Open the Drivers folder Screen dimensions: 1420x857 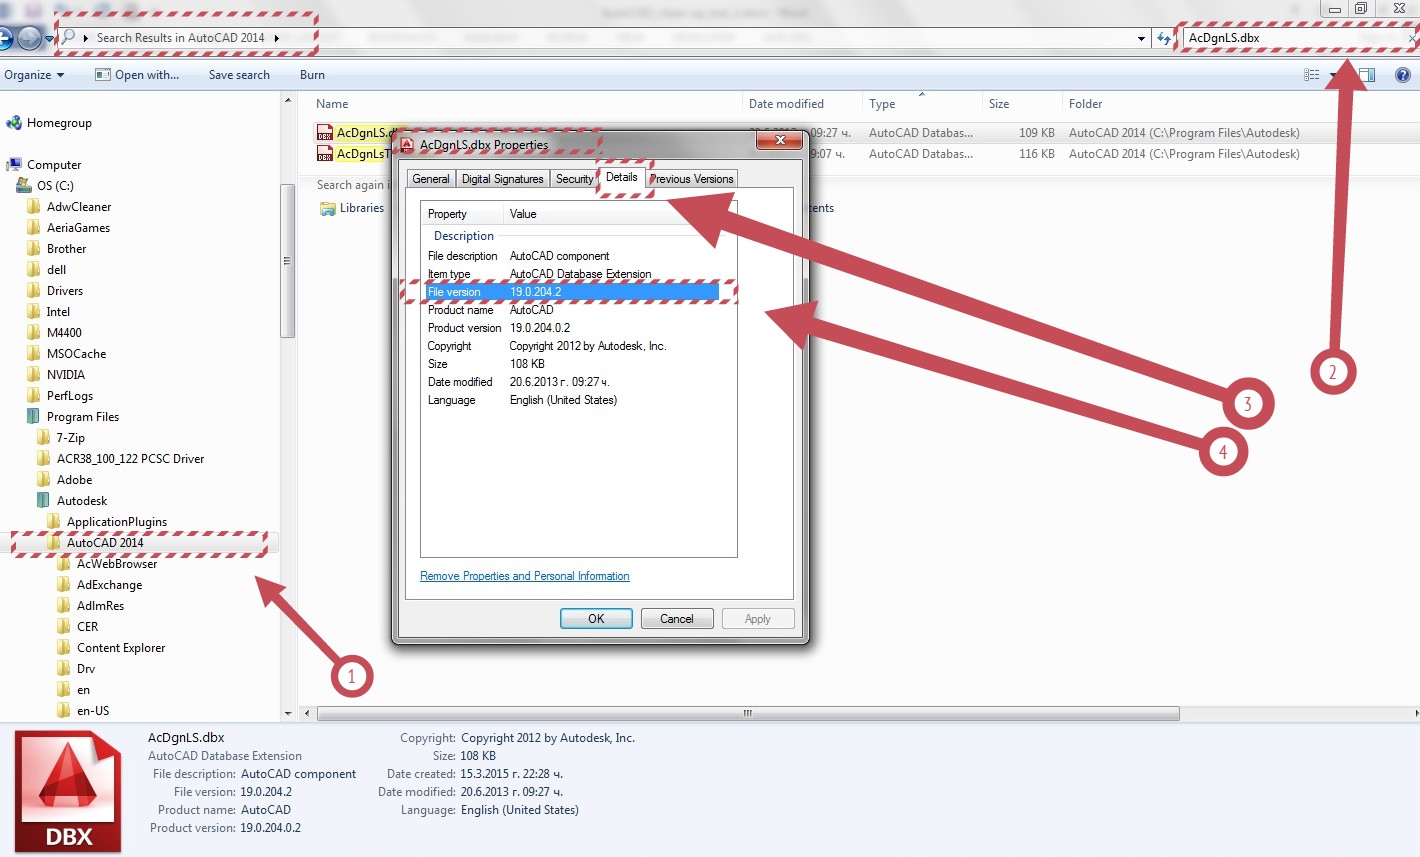pyautogui.click(x=55, y=291)
